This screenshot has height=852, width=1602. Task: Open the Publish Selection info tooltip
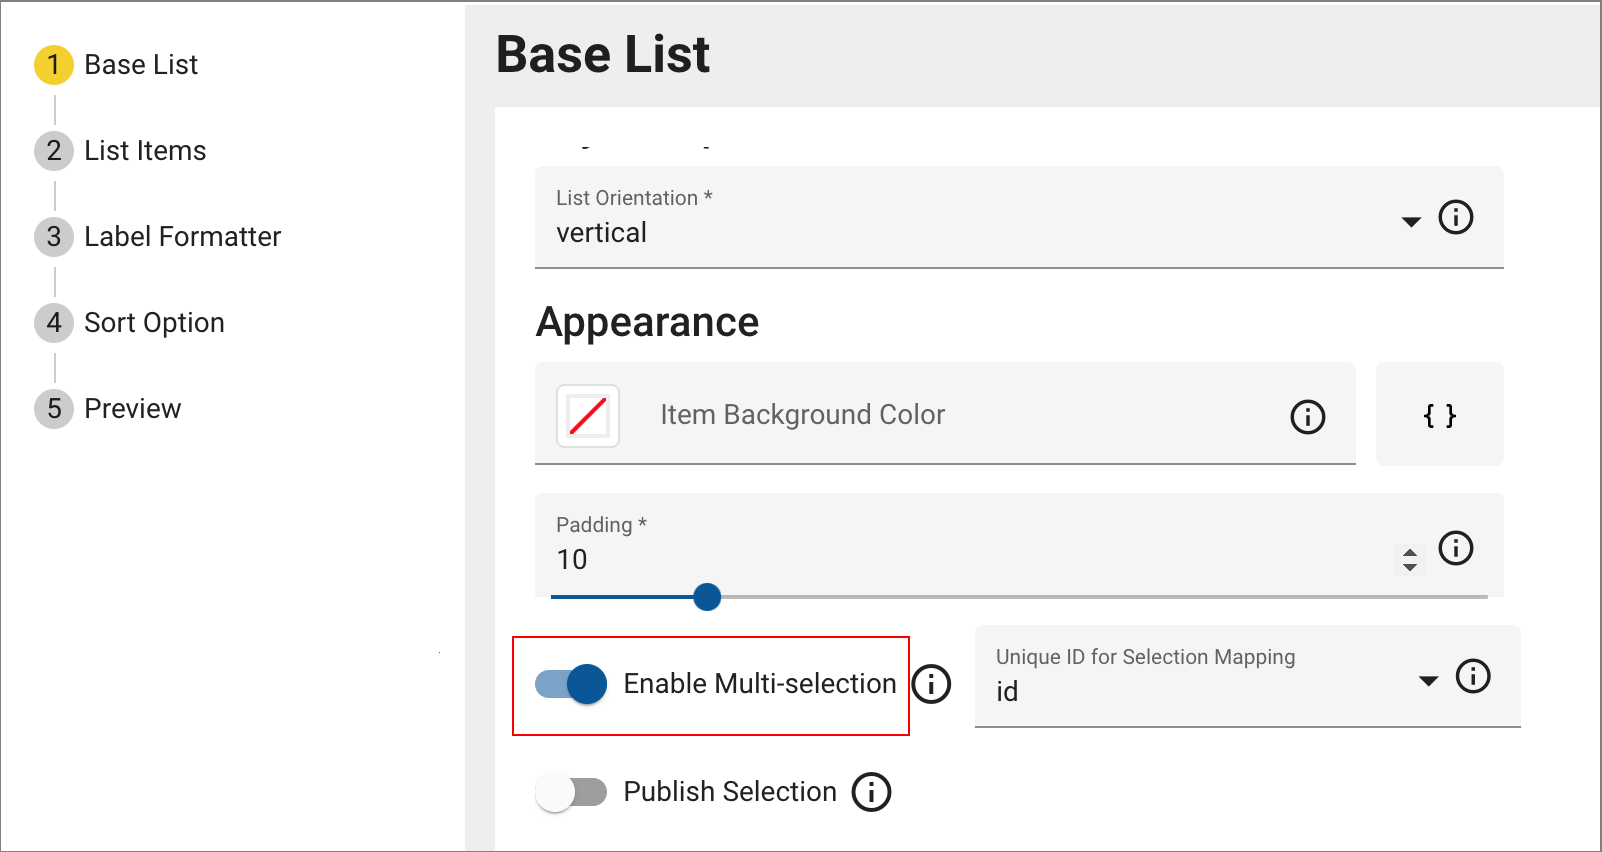pyautogui.click(x=870, y=791)
